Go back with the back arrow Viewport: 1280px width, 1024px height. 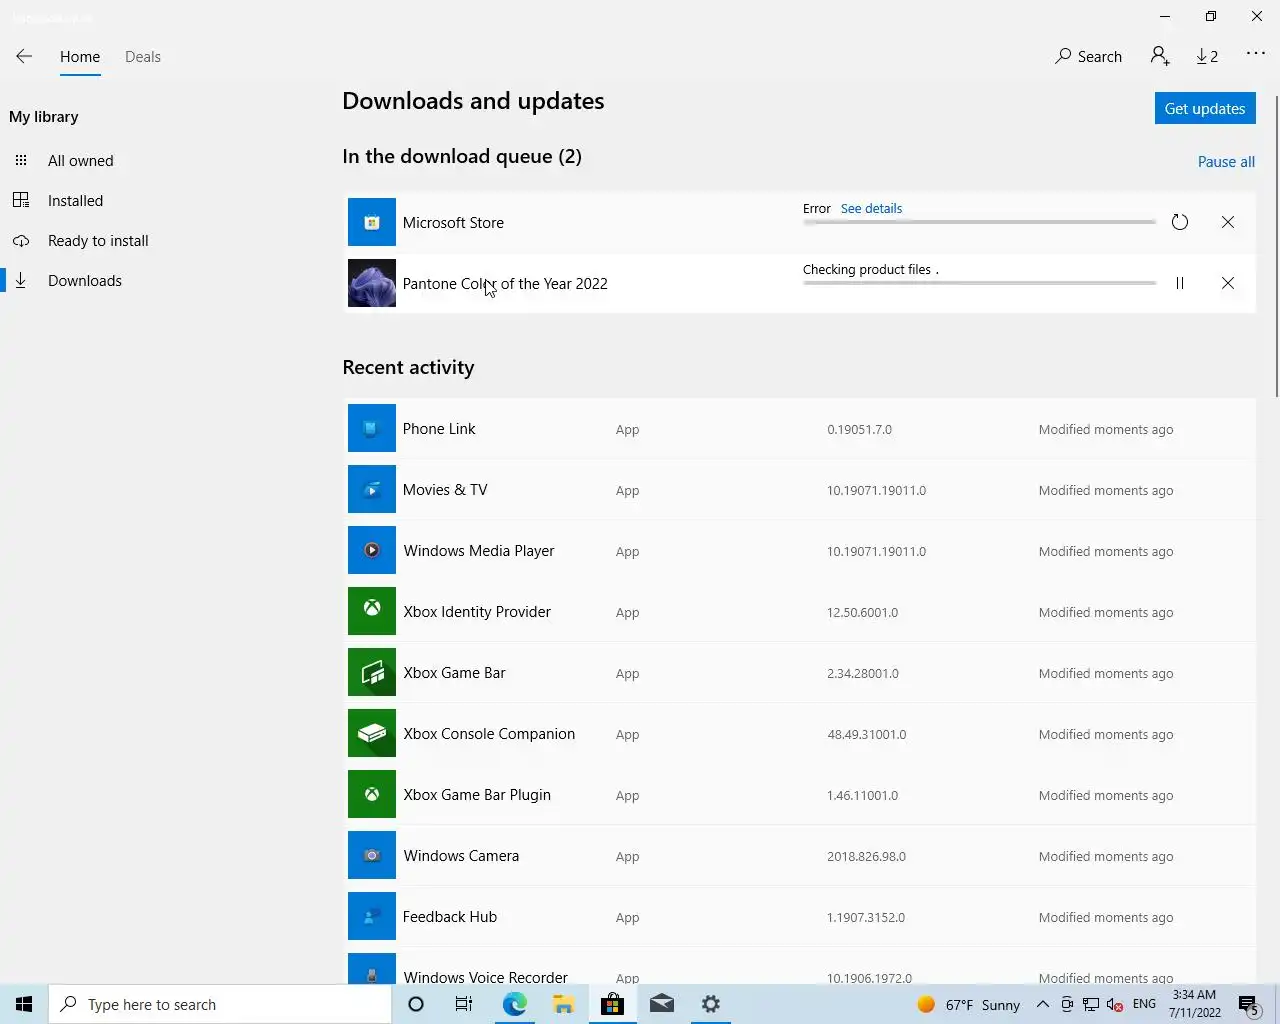coord(24,57)
